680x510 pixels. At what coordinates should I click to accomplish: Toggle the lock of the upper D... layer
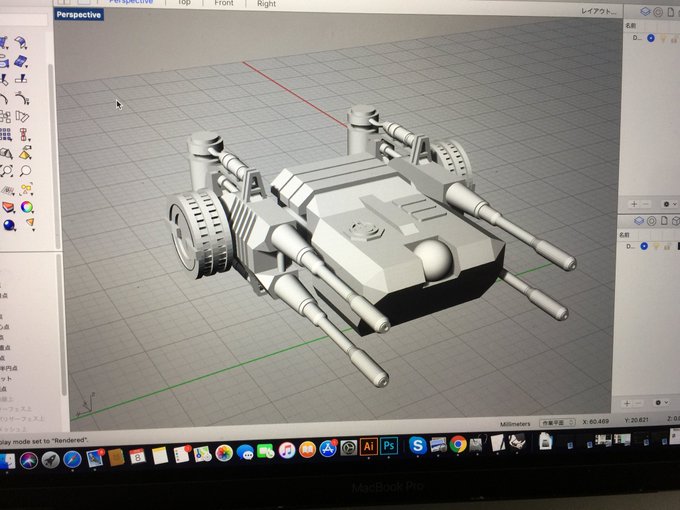[x=675, y=39]
